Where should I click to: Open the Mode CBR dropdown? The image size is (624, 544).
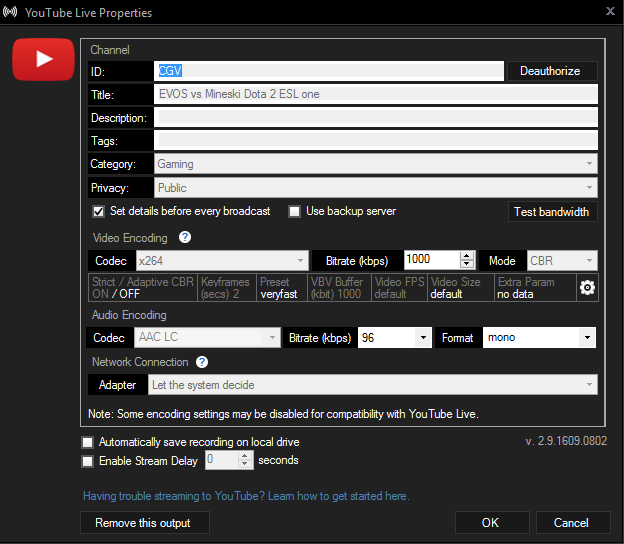pyautogui.click(x=562, y=261)
